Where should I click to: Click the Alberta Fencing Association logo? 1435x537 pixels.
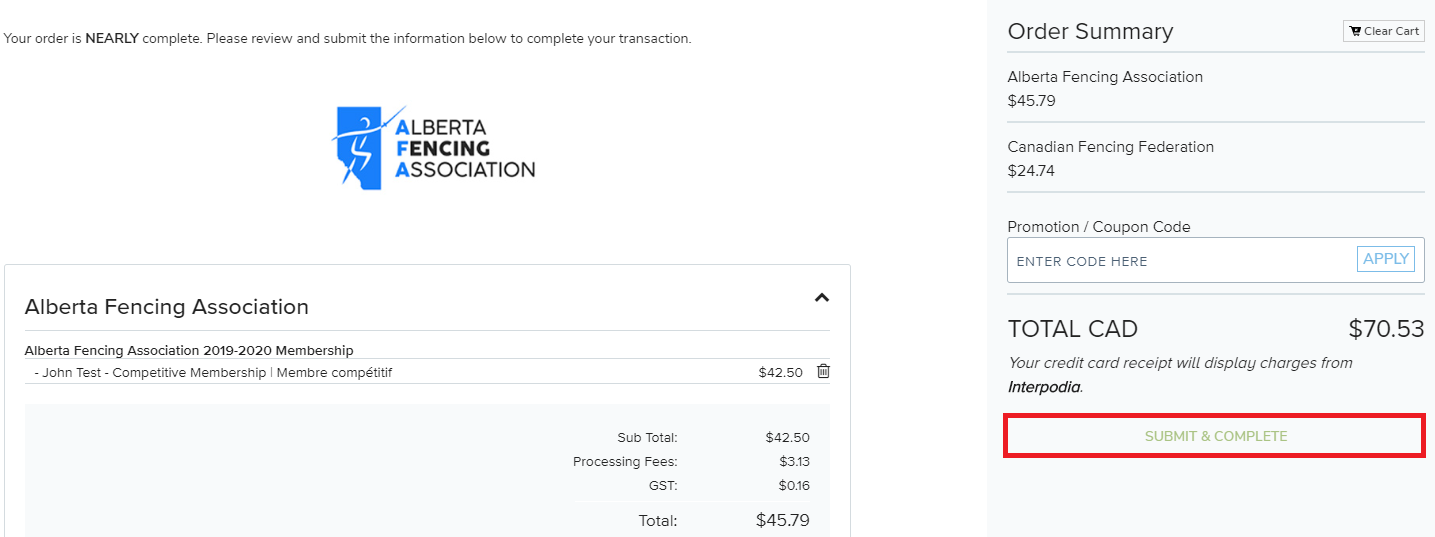tap(433, 148)
